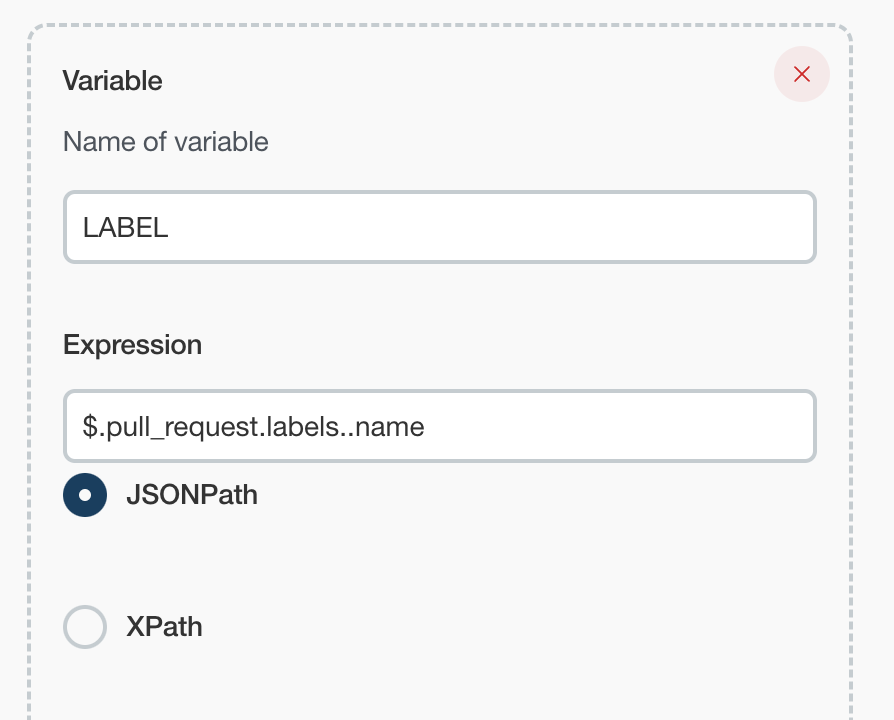Click the JSONPath option label text
This screenshot has height=720, width=894.
pos(191,495)
